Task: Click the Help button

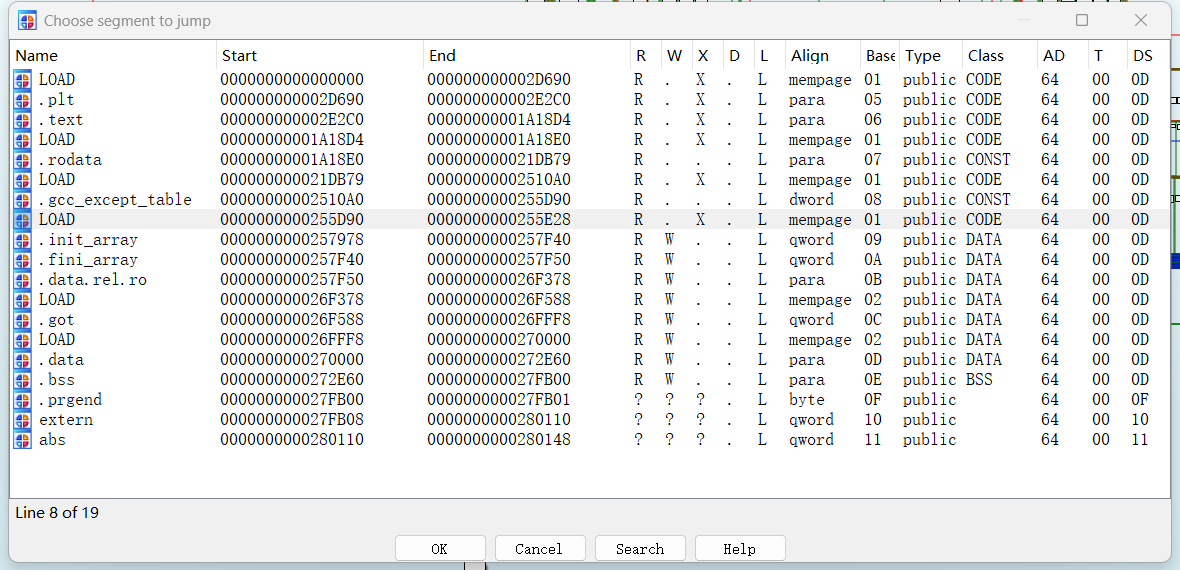Action: [x=740, y=549]
